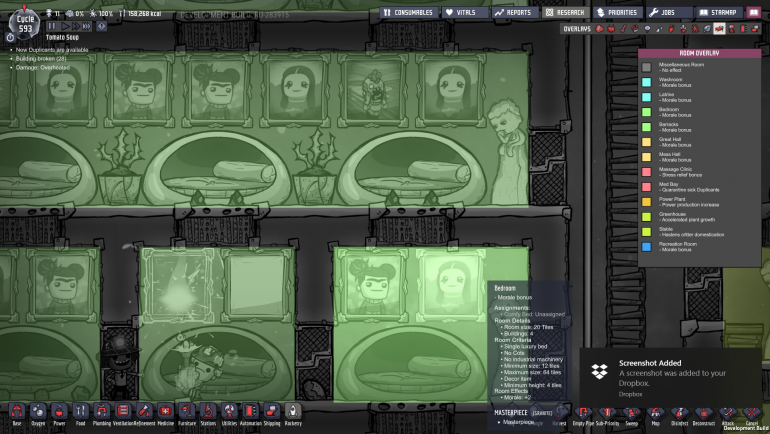This screenshot has height=434, width=770.
Task: Select the Sub-Priority tool
Action: click(x=607, y=415)
